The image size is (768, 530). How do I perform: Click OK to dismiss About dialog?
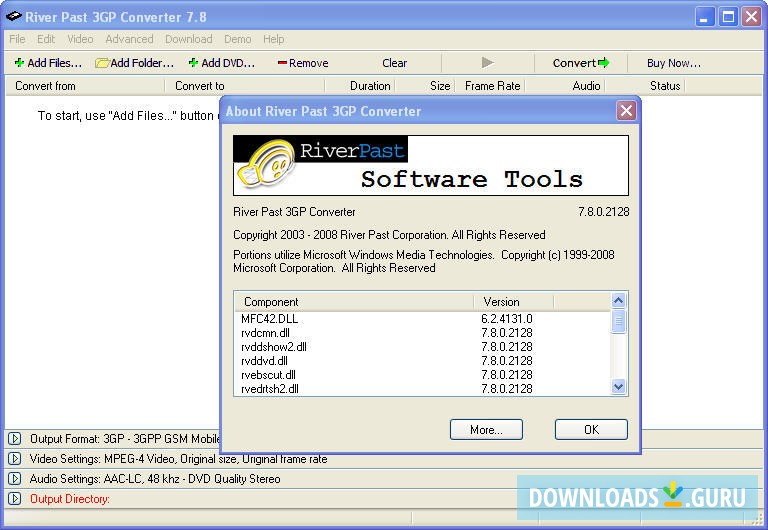[591, 430]
